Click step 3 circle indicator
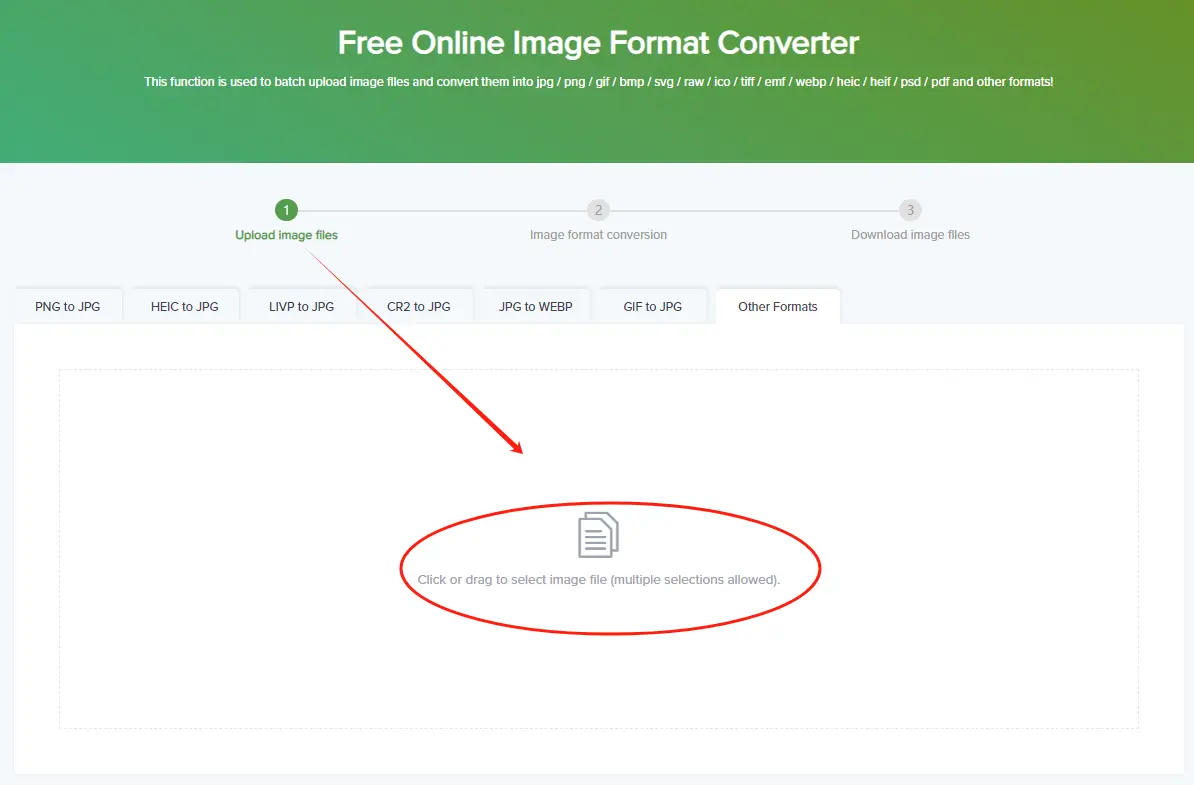Viewport: 1194px width, 785px height. tap(910, 210)
